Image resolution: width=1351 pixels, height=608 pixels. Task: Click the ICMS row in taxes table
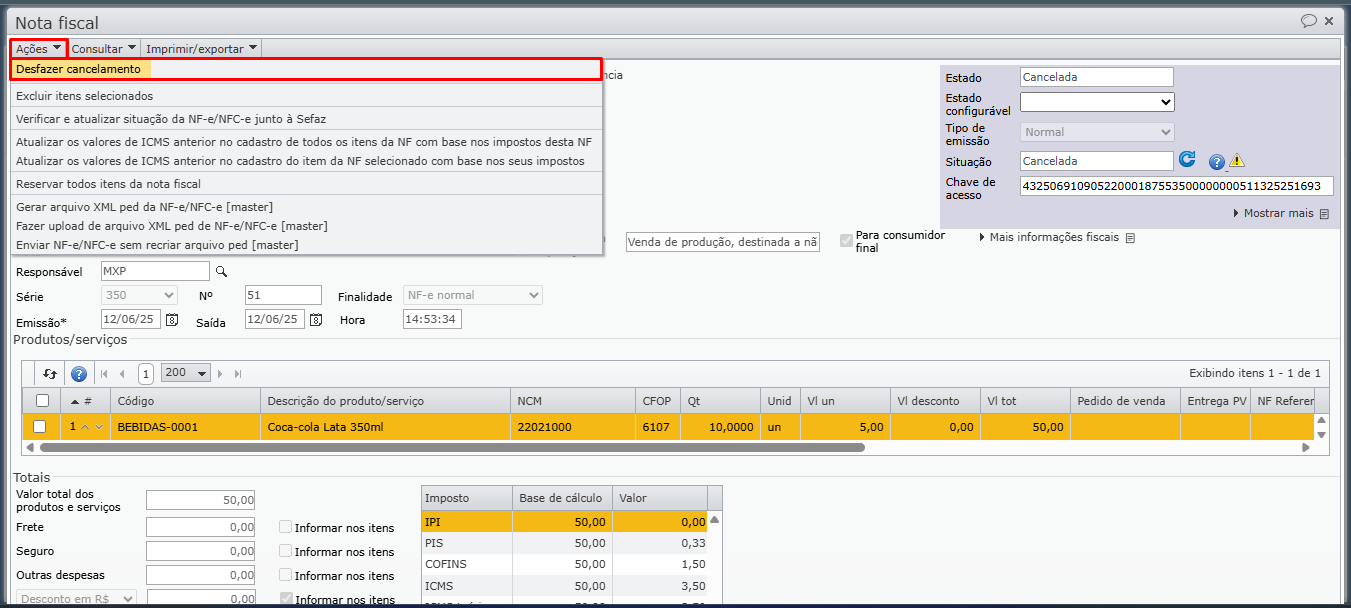coord(565,586)
